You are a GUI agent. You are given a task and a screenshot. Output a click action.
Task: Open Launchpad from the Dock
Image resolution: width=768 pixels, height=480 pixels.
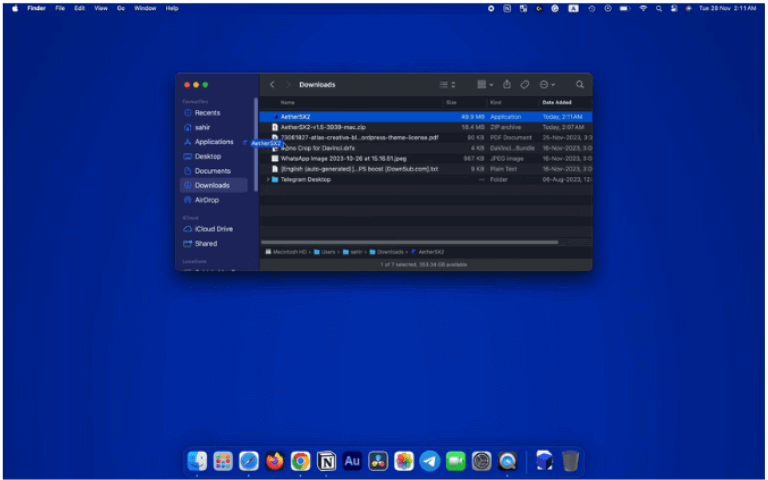point(223,461)
